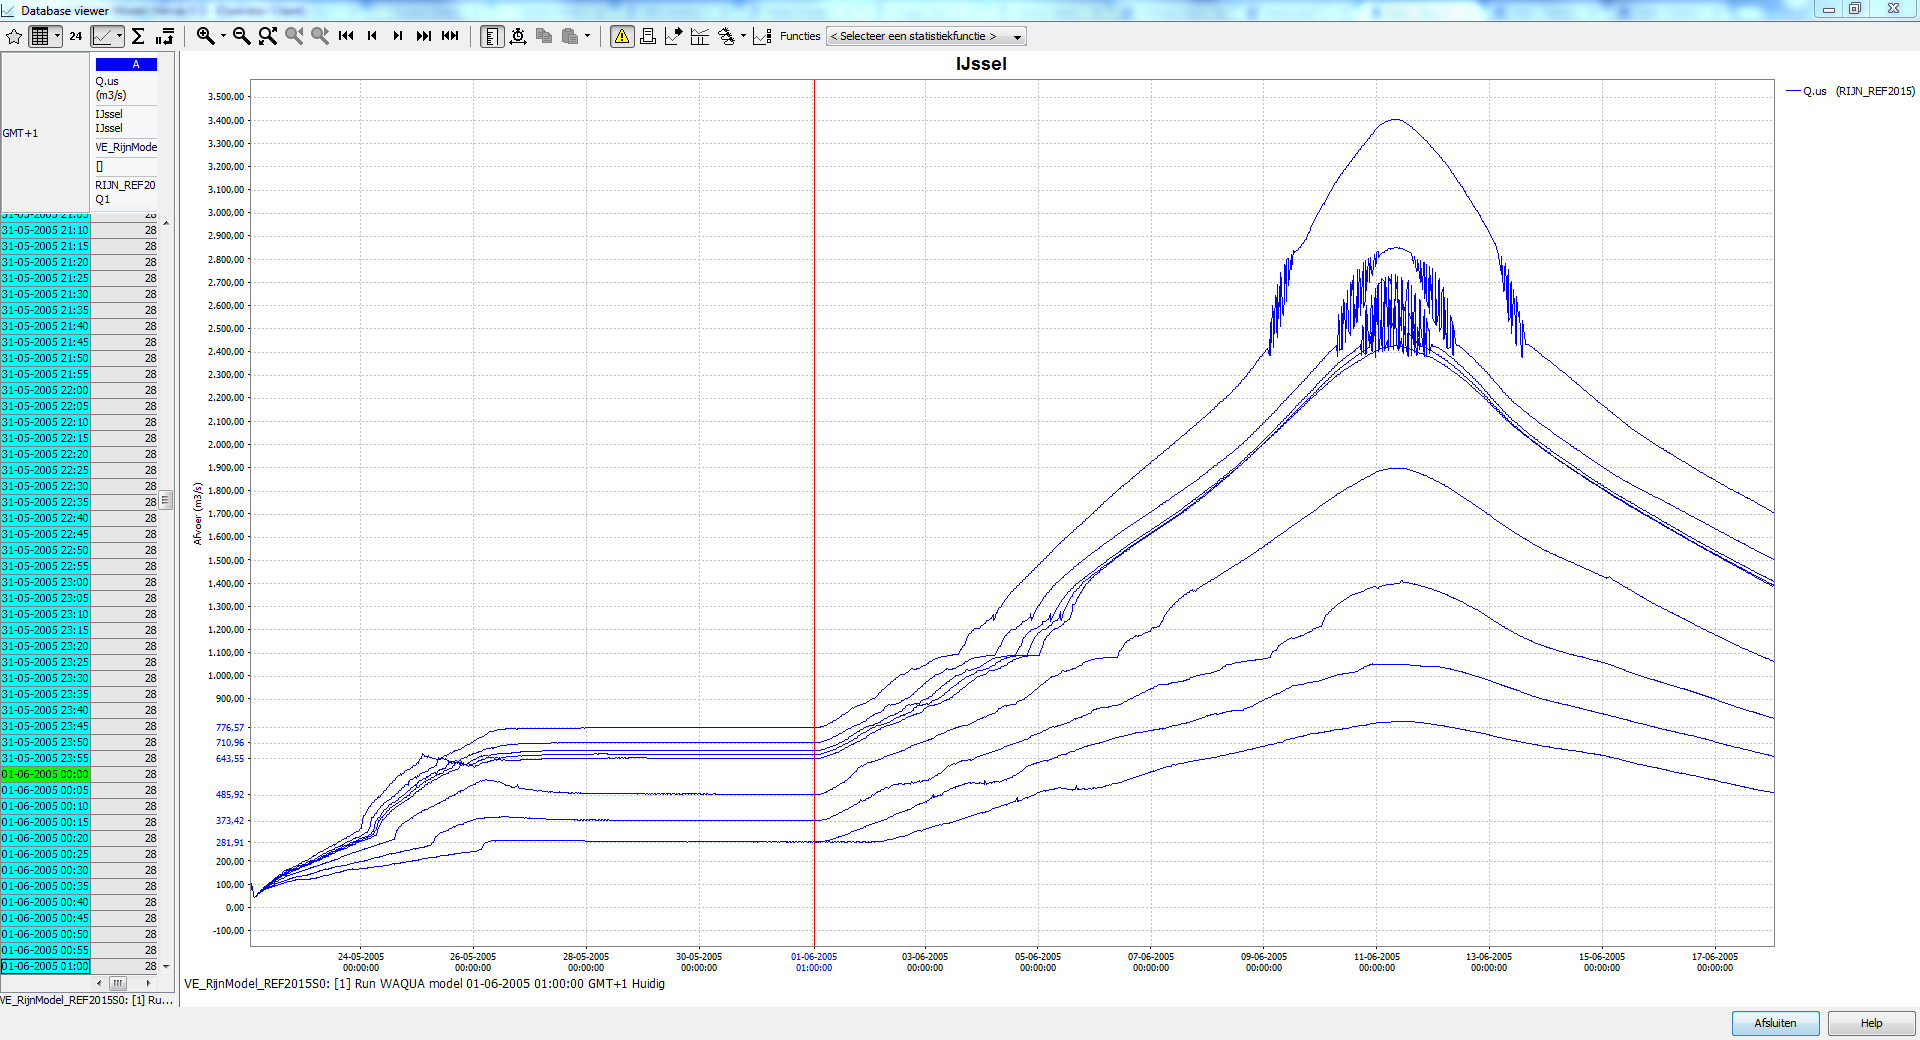Click the sort bars toolbar icon

pos(165,36)
